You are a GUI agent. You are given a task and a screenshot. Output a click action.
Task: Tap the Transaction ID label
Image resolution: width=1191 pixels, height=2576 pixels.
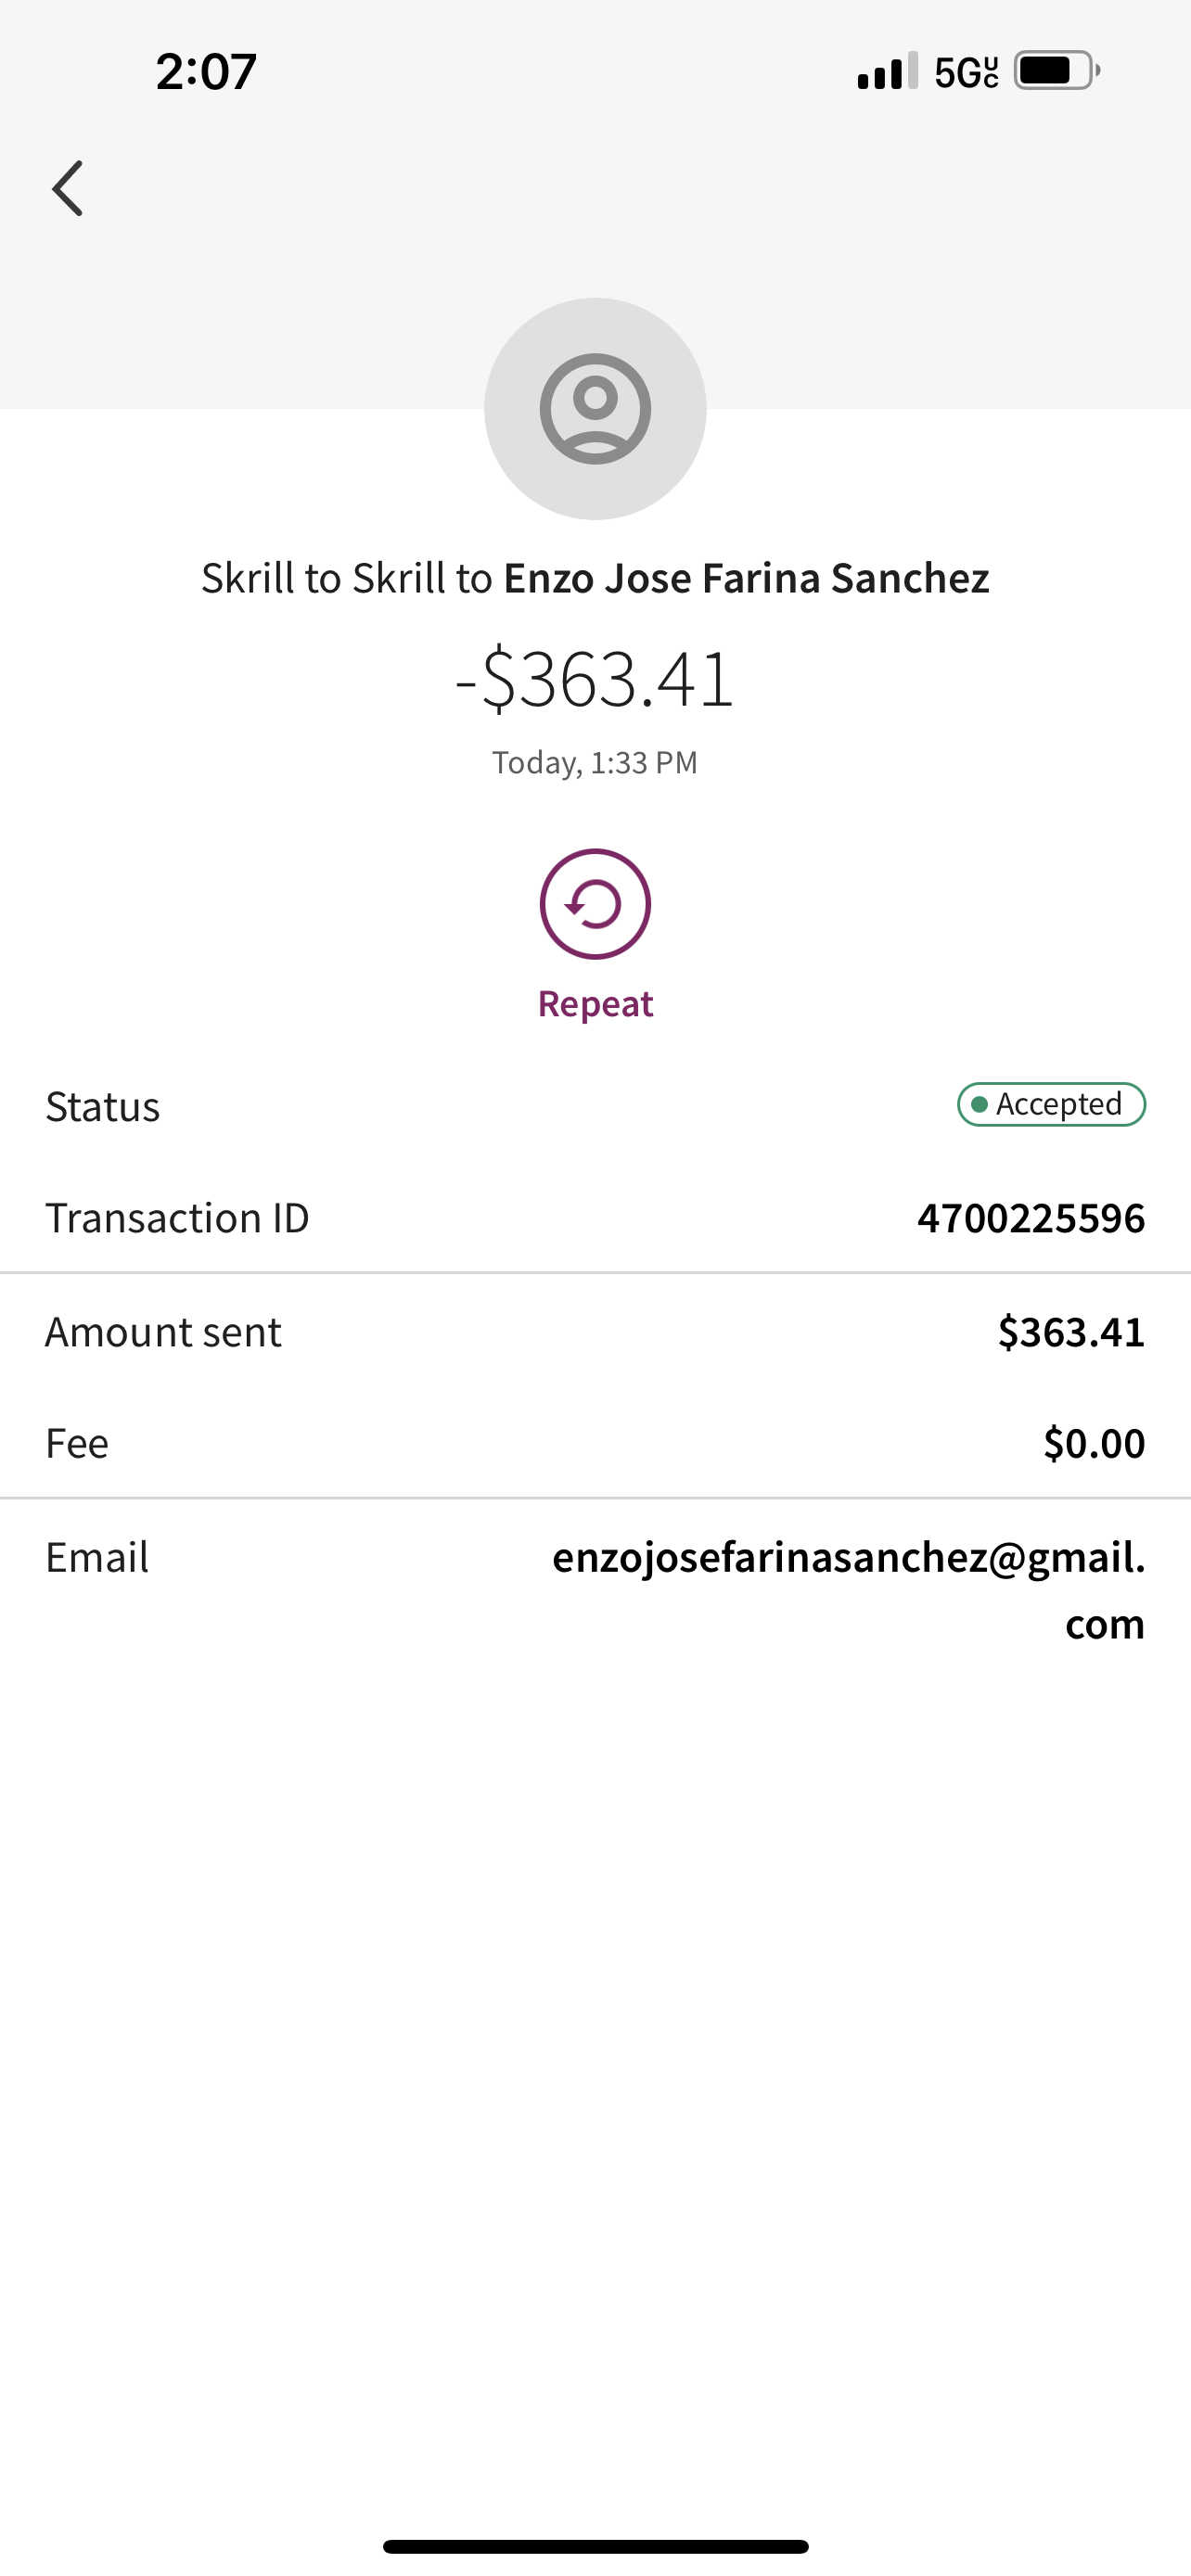pos(177,1218)
